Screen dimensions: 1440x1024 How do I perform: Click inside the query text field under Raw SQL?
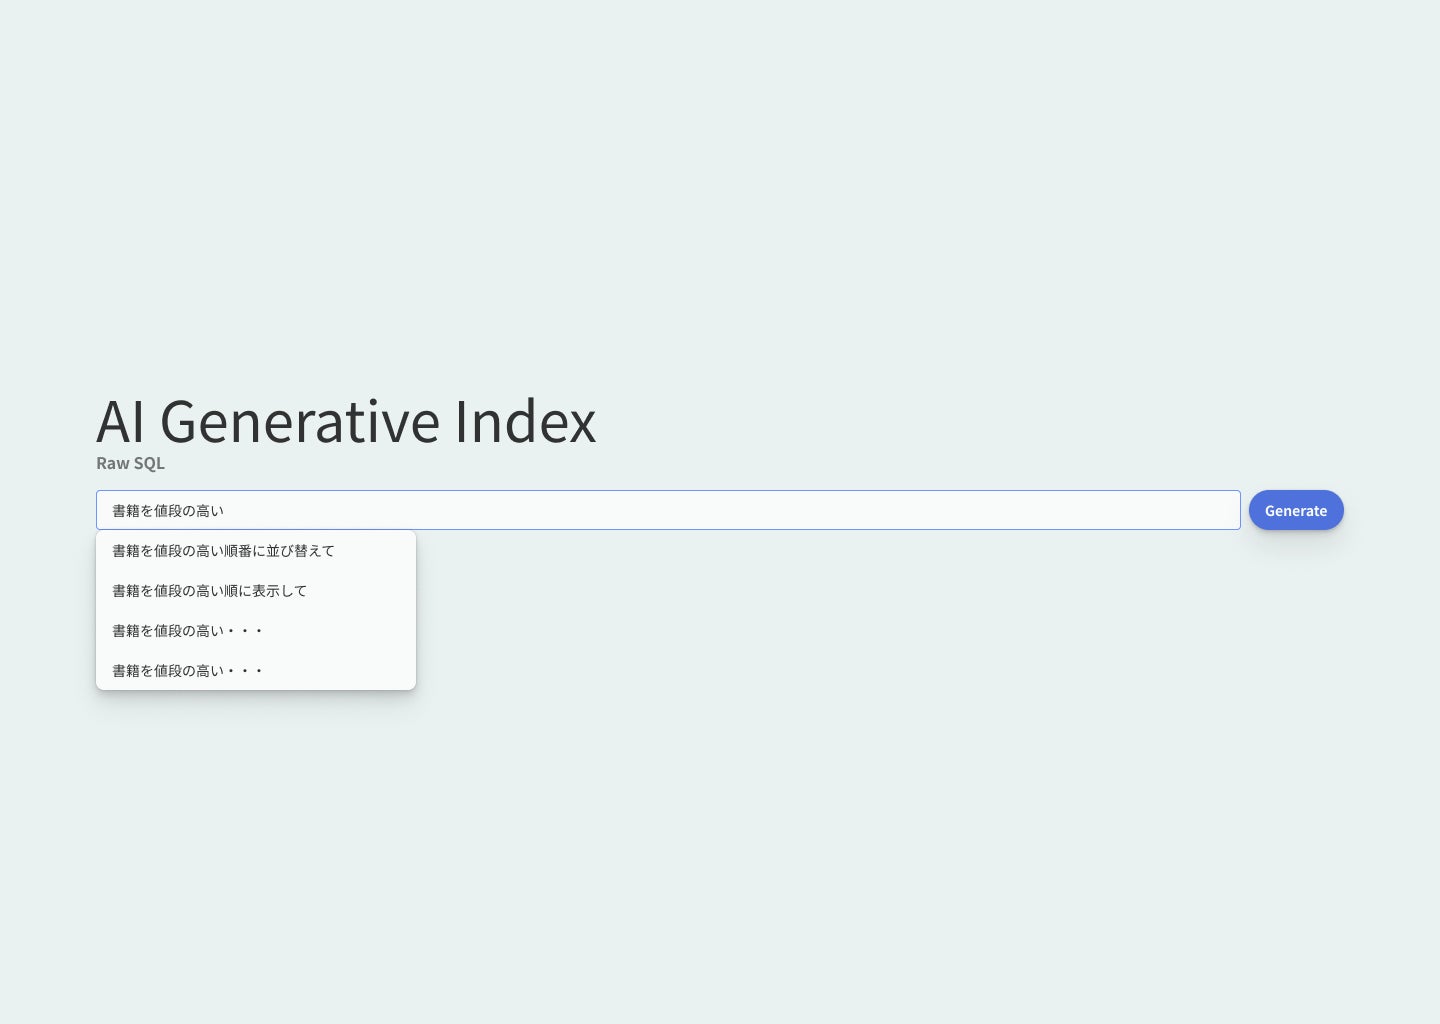pyautogui.click(x=667, y=510)
